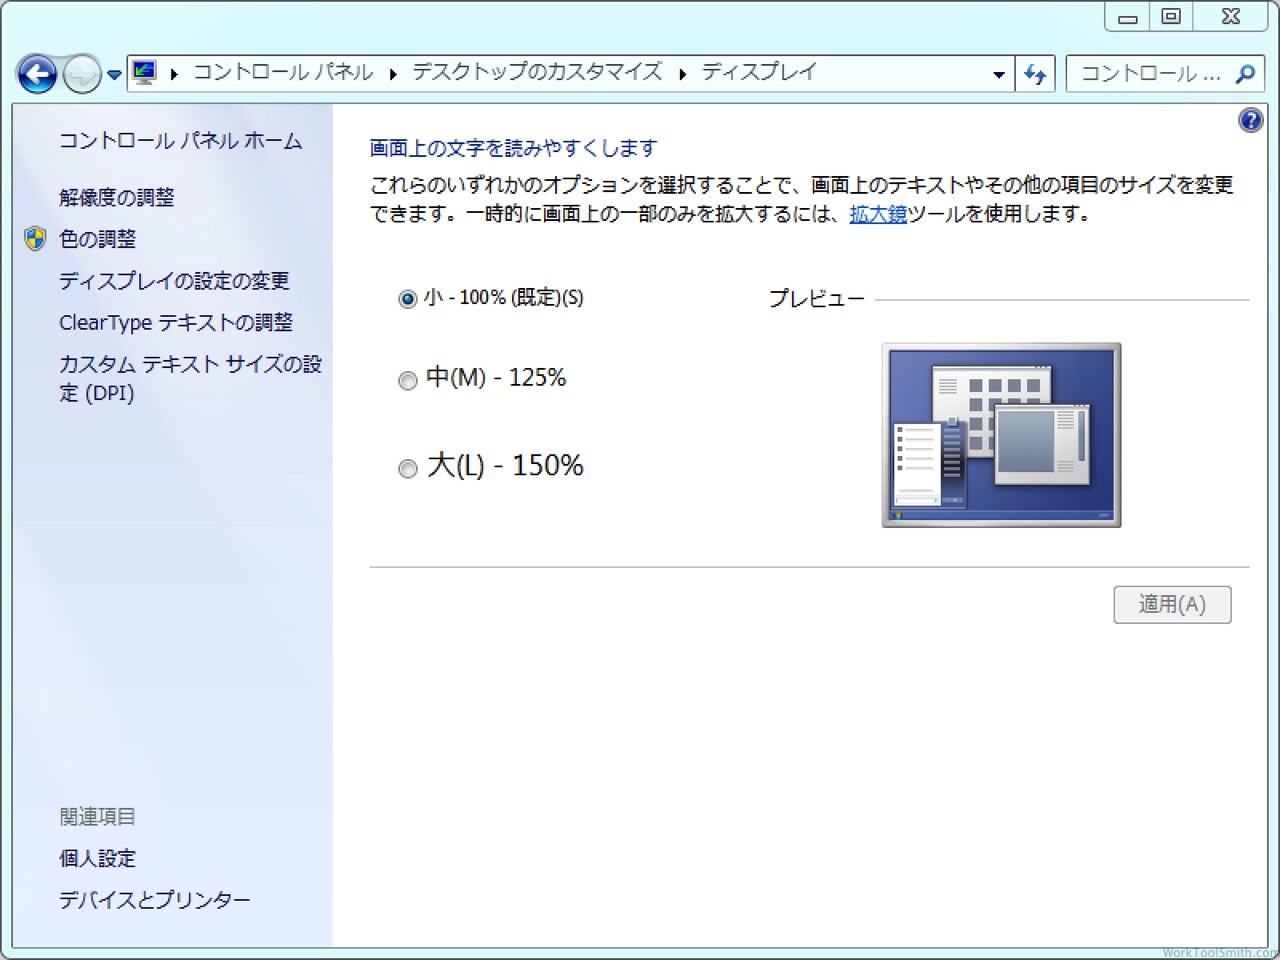Open 色の調整 sidebar link
The image size is (1280, 960).
pos(98,239)
